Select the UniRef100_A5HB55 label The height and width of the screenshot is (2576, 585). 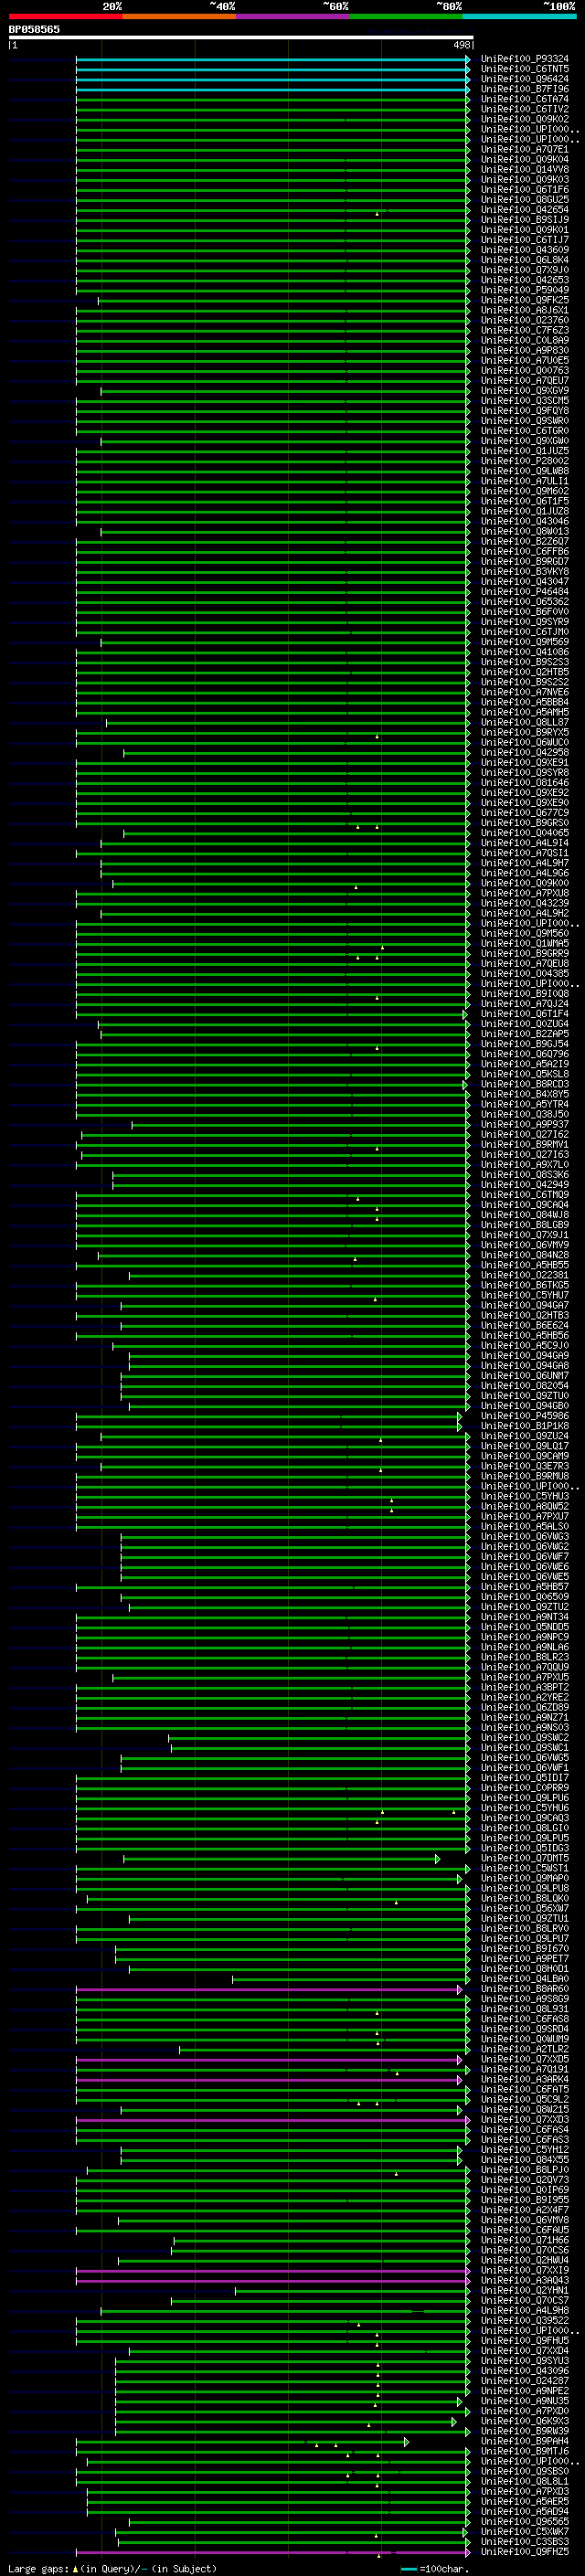click(525, 1265)
